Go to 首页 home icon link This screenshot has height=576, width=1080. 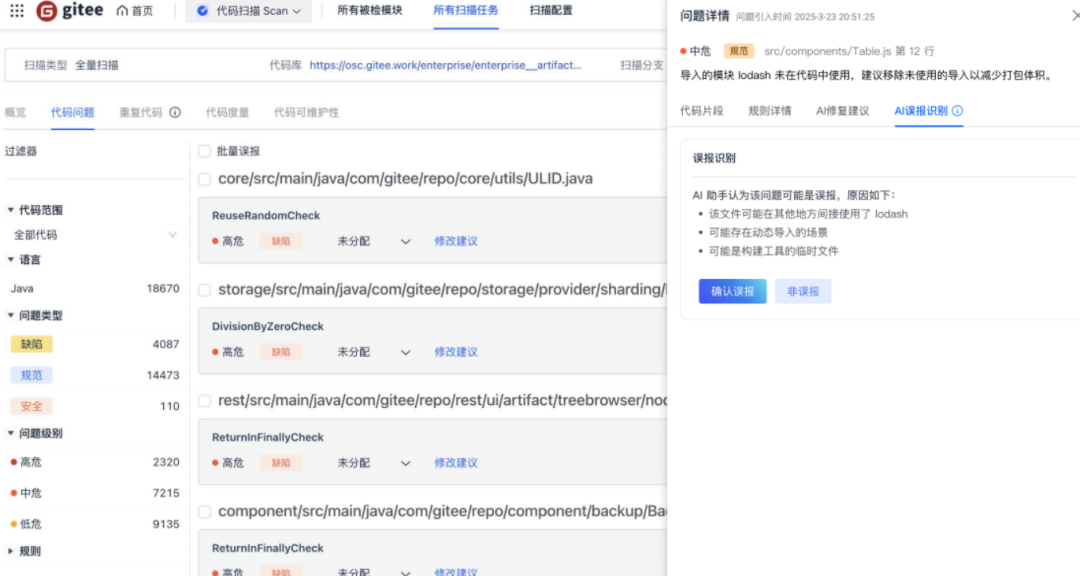coord(135,11)
